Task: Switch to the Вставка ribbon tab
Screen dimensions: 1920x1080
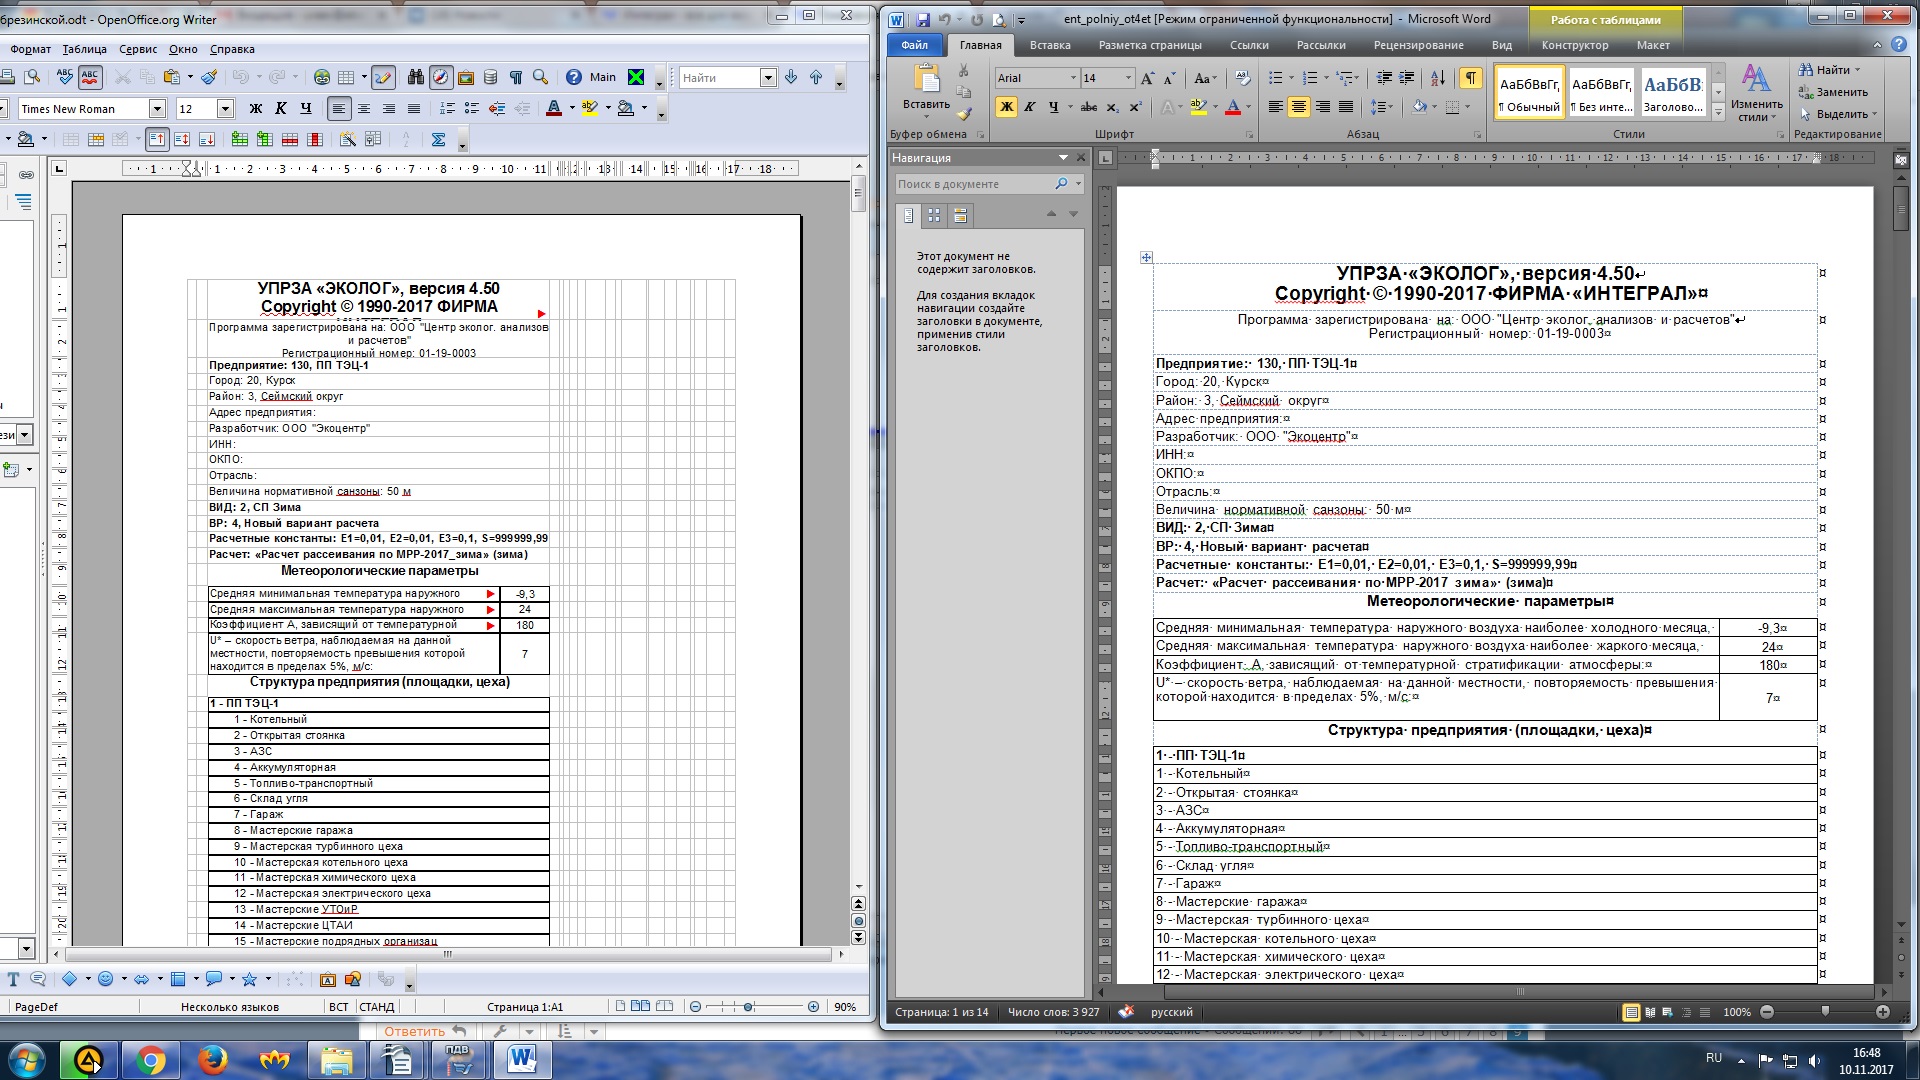Action: point(1049,45)
